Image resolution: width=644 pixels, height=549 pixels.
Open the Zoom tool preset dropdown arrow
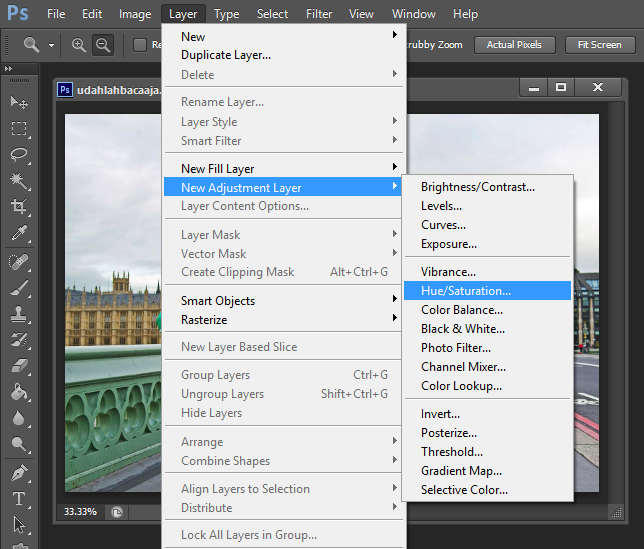(51, 45)
